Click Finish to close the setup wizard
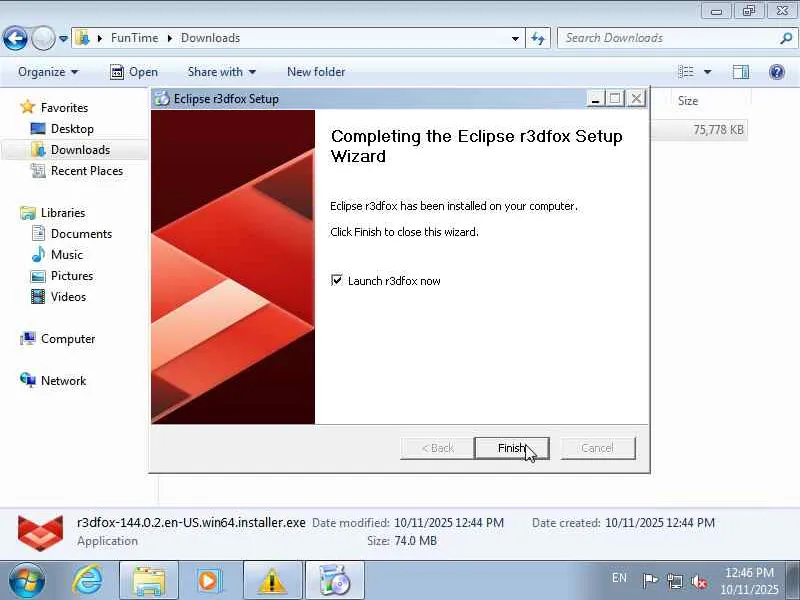 click(512, 448)
